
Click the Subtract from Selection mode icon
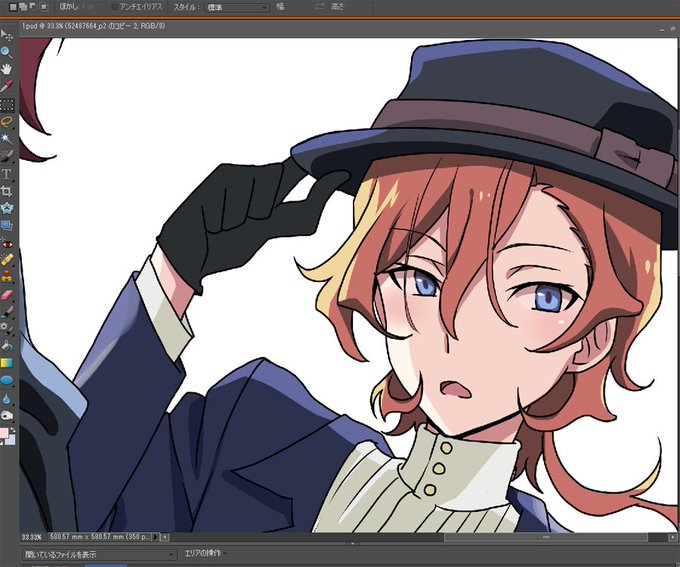33,7
